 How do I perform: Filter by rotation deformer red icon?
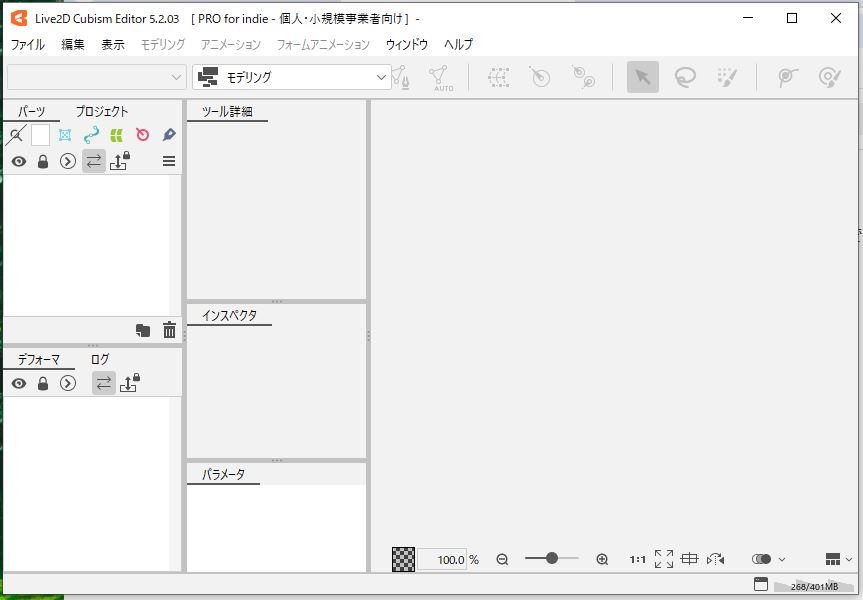(143, 135)
